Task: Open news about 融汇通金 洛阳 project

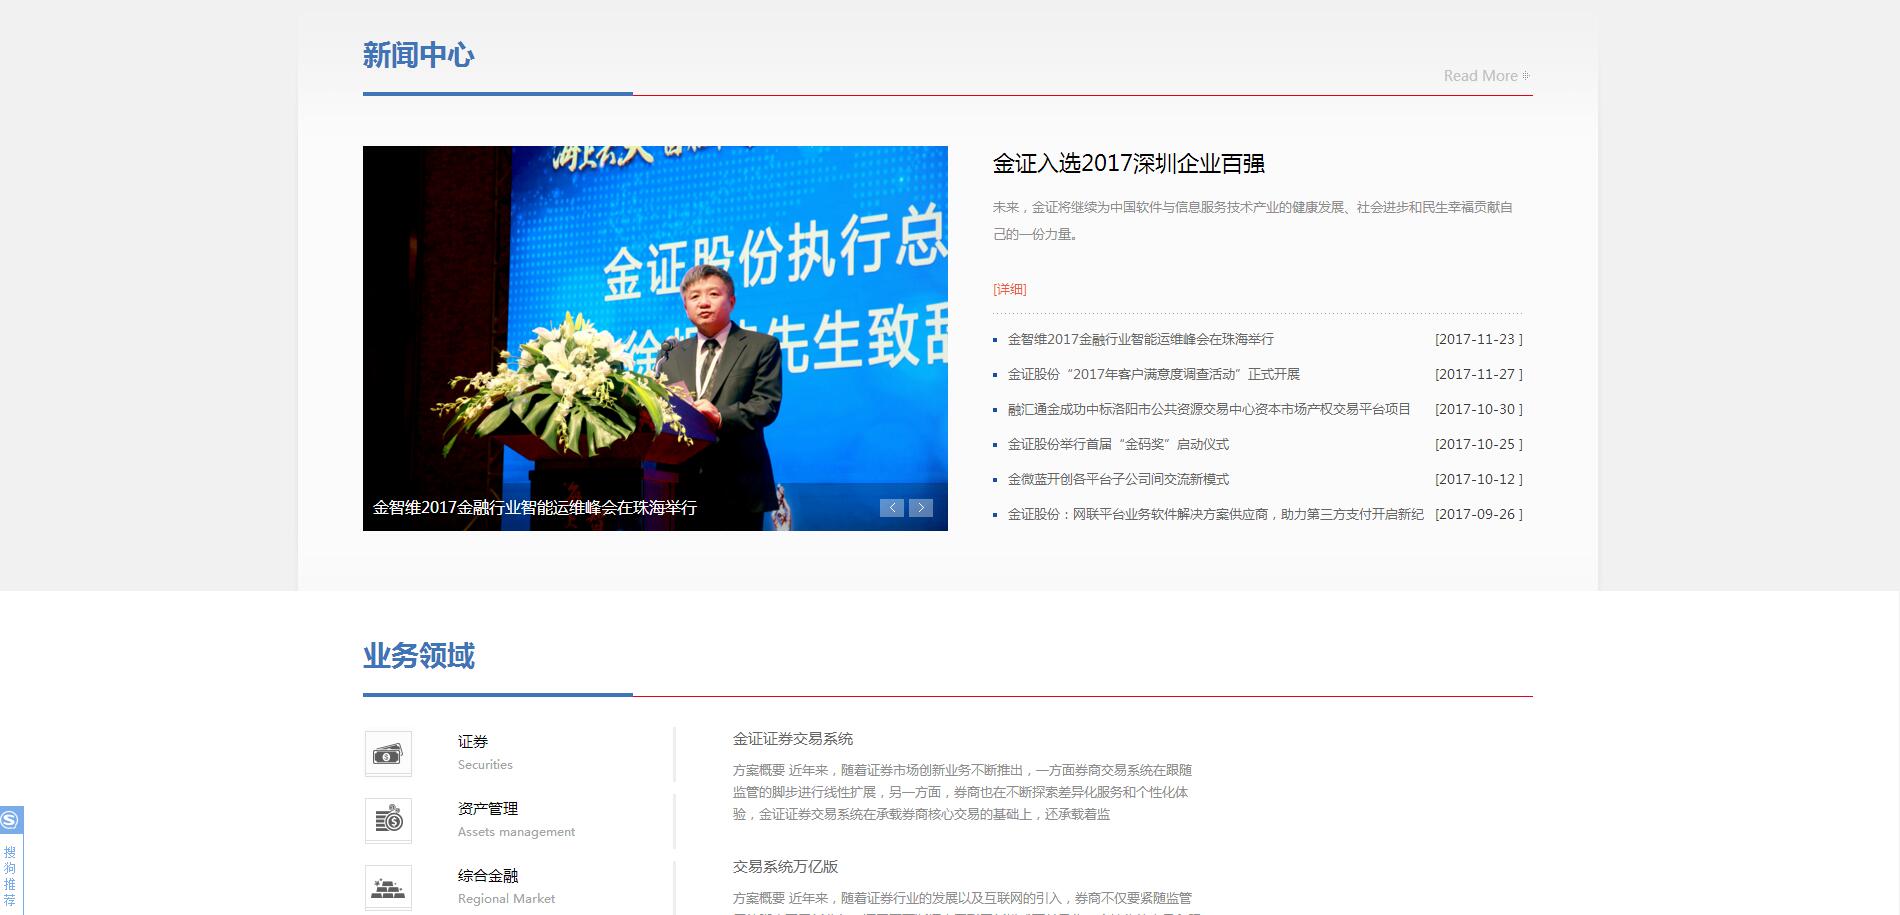Action: (1208, 410)
